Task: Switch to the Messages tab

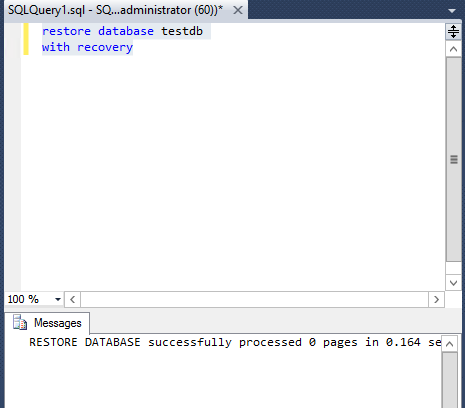Action: [47, 323]
